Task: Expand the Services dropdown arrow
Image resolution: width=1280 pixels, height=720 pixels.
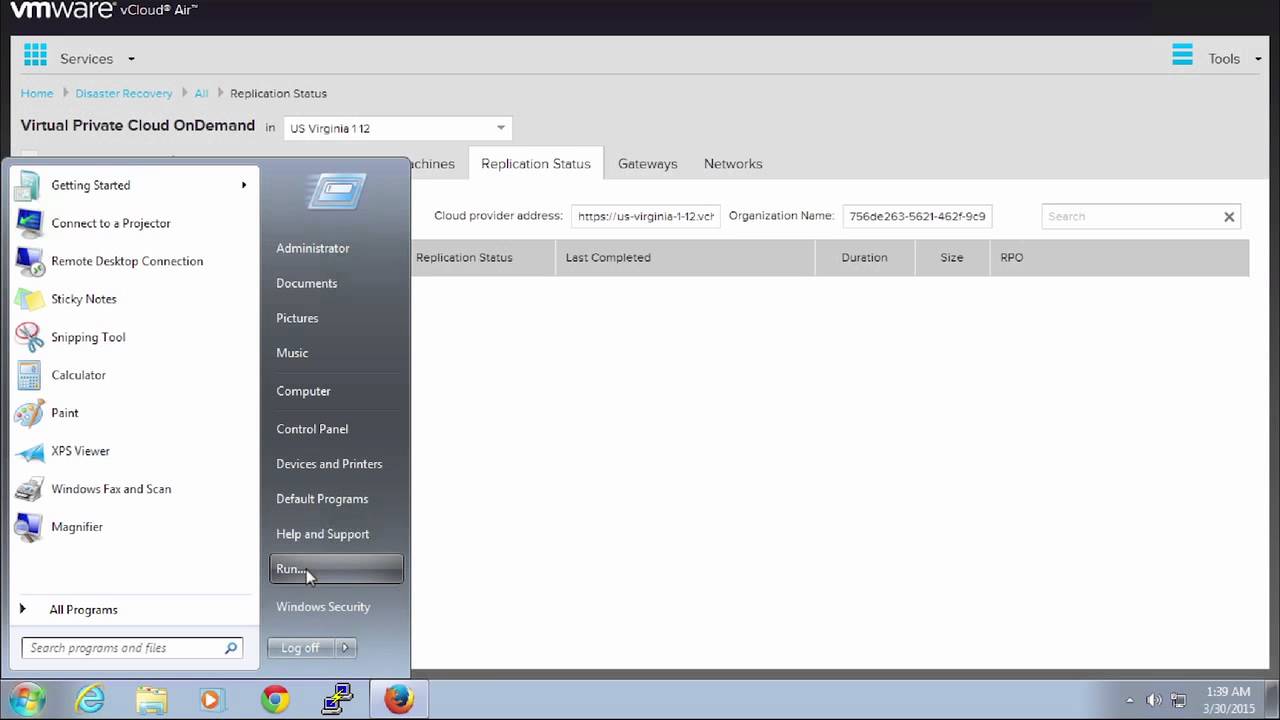Action: pyautogui.click(x=131, y=59)
